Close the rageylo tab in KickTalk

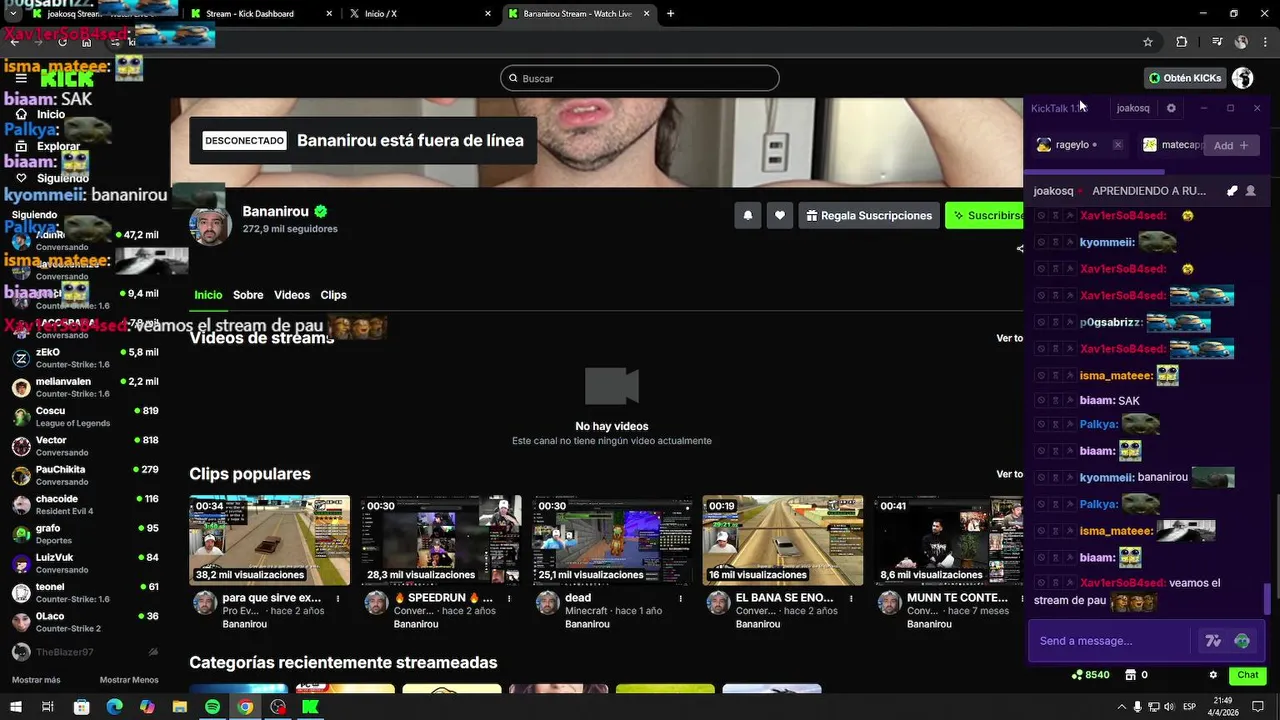pyautogui.click(x=1117, y=145)
